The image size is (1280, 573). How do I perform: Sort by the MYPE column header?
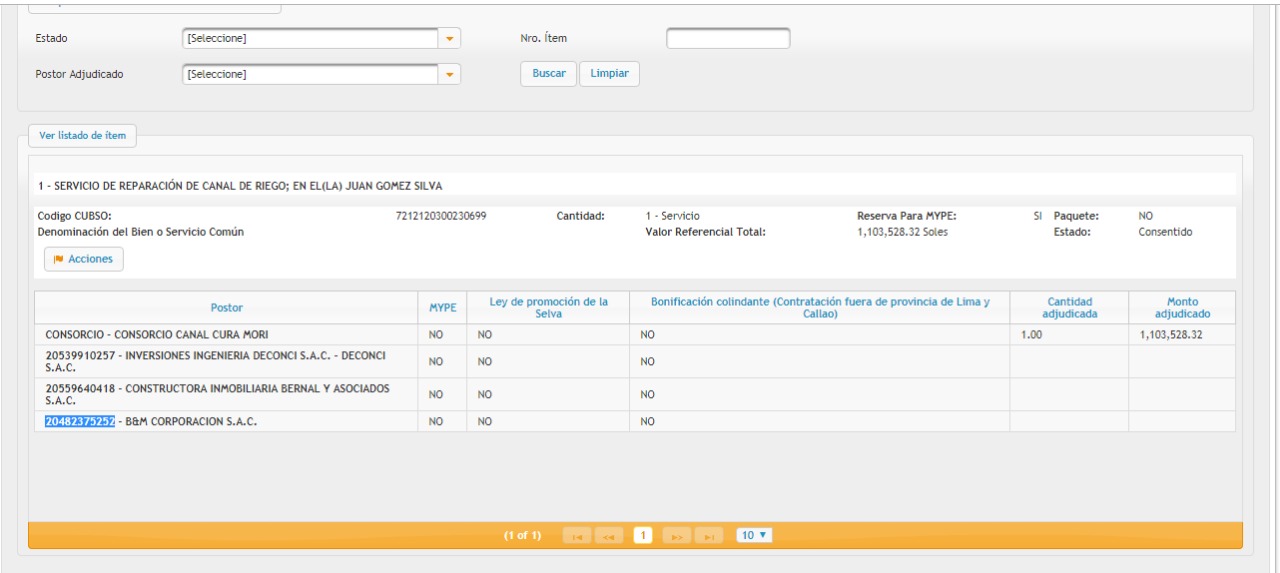[x=442, y=308]
